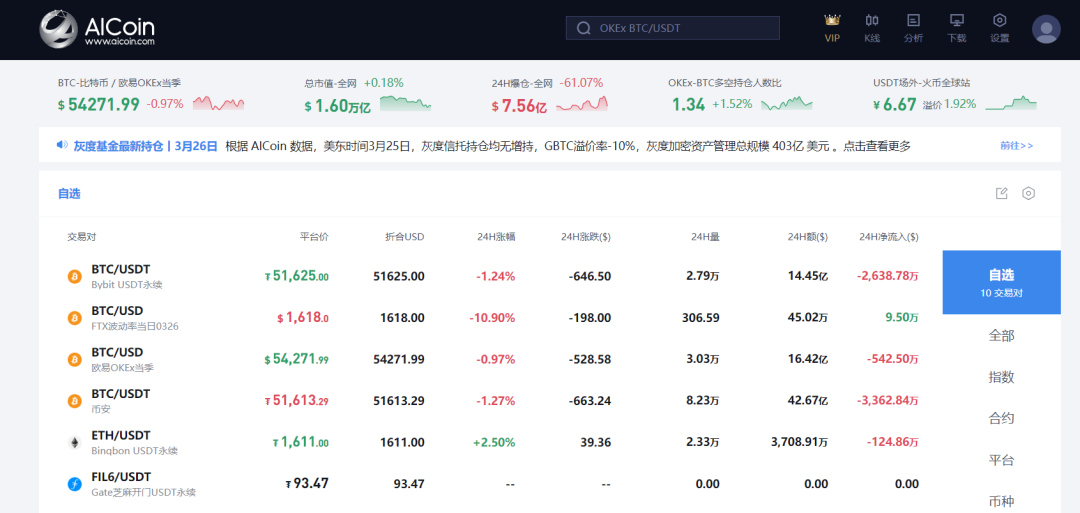Select the 自选 10 交易对 tab

tap(1001, 282)
